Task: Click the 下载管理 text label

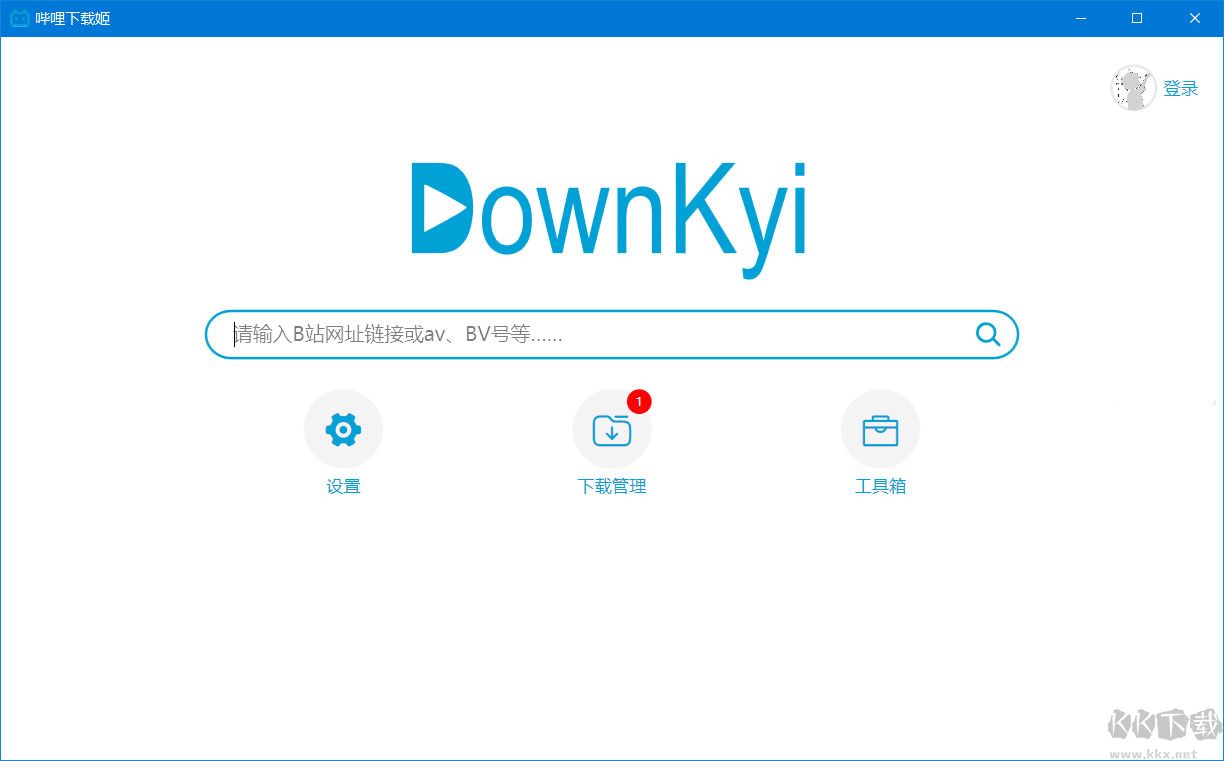Action: coord(612,487)
